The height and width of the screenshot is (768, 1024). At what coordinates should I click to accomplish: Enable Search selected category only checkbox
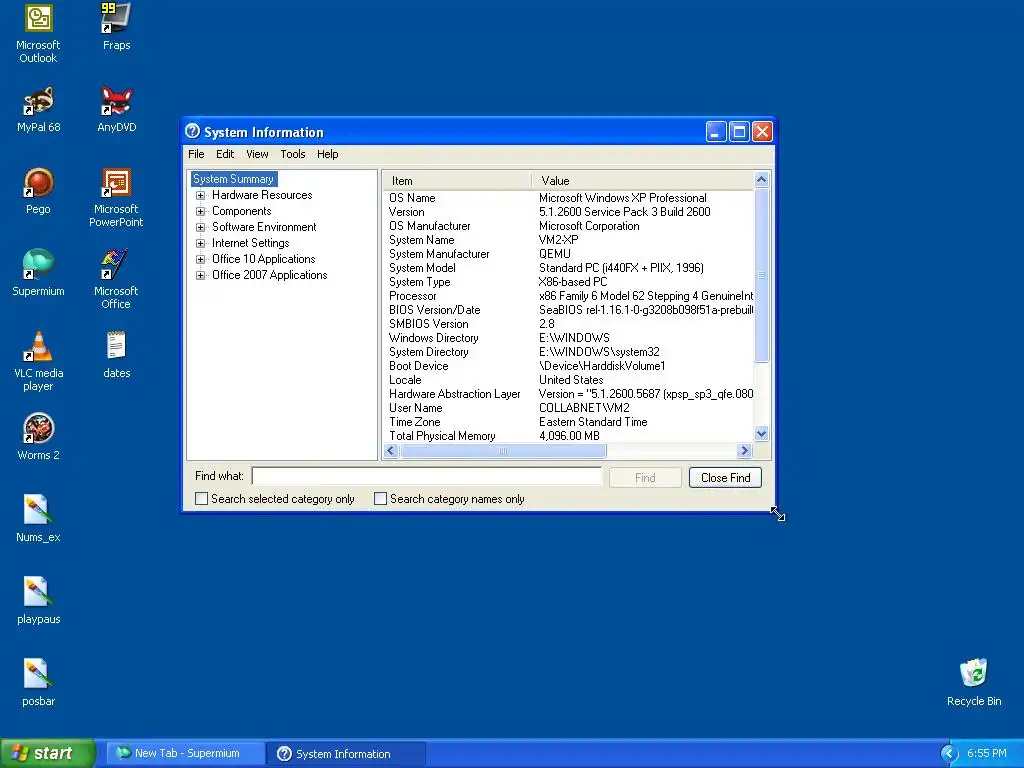click(201, 499)
